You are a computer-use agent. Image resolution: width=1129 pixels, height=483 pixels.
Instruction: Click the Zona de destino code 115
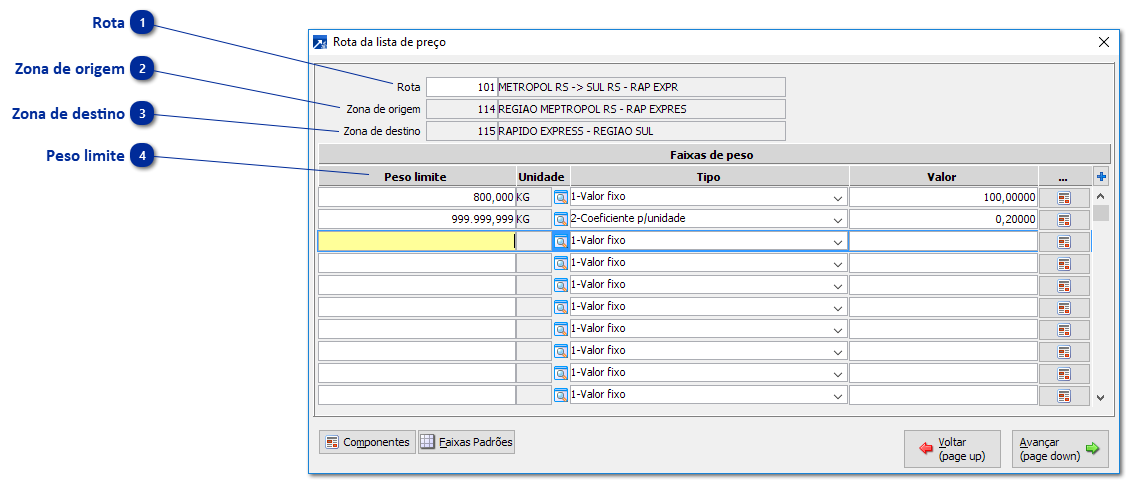461,131
